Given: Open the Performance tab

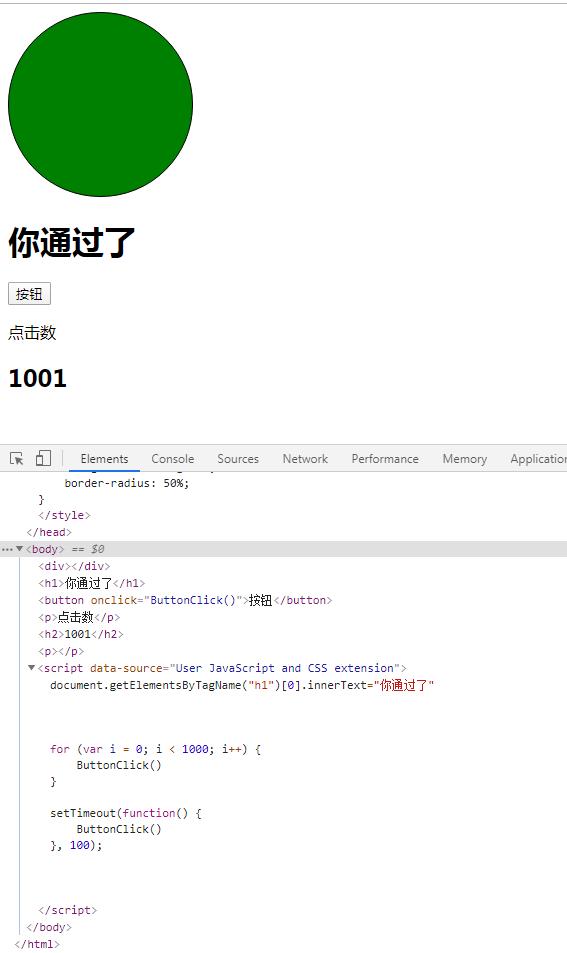Looking at the screenshot, I should 385,459.
